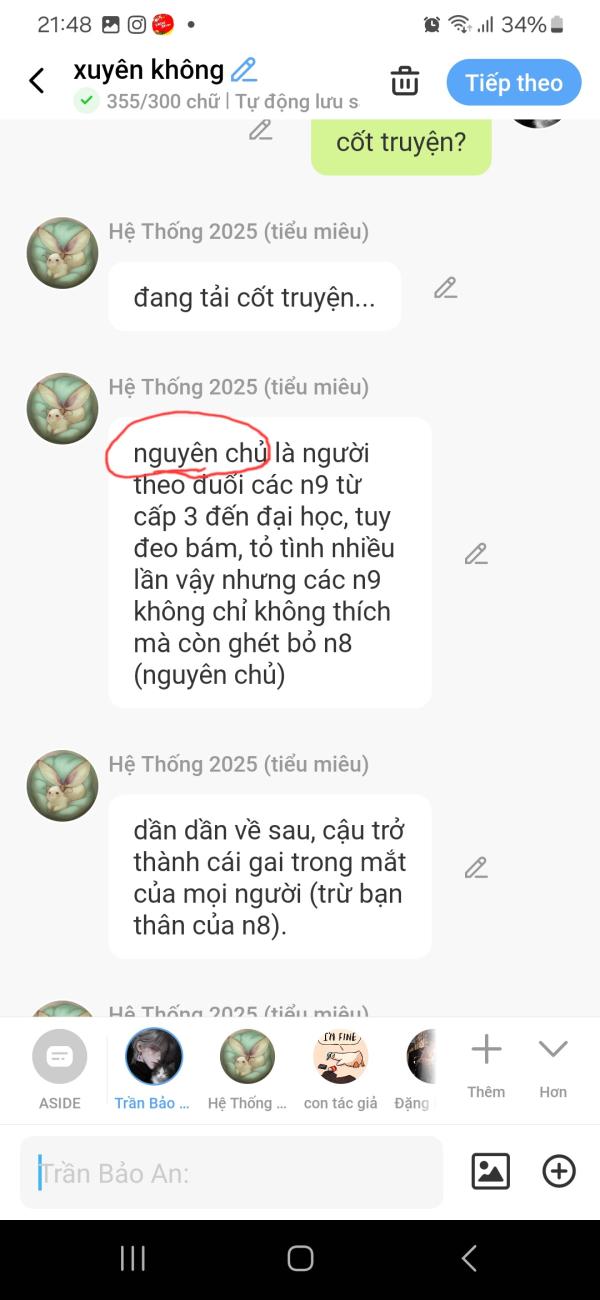
Task: Click the trash delete icon
Action: pyautogui.click(x=405, y=81)
